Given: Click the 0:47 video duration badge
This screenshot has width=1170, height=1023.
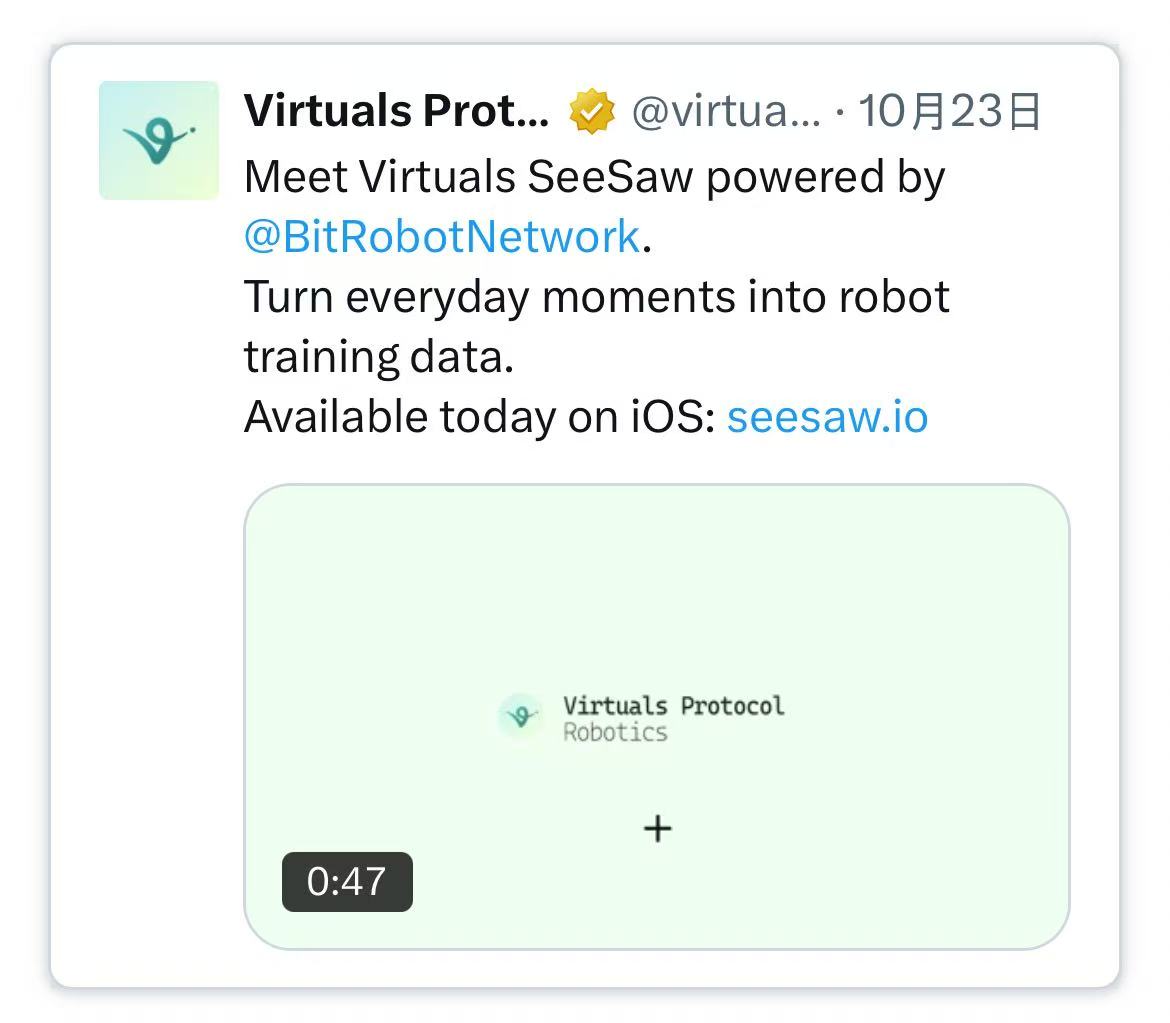Looking at the screenshot, I should tap(347, 881).
